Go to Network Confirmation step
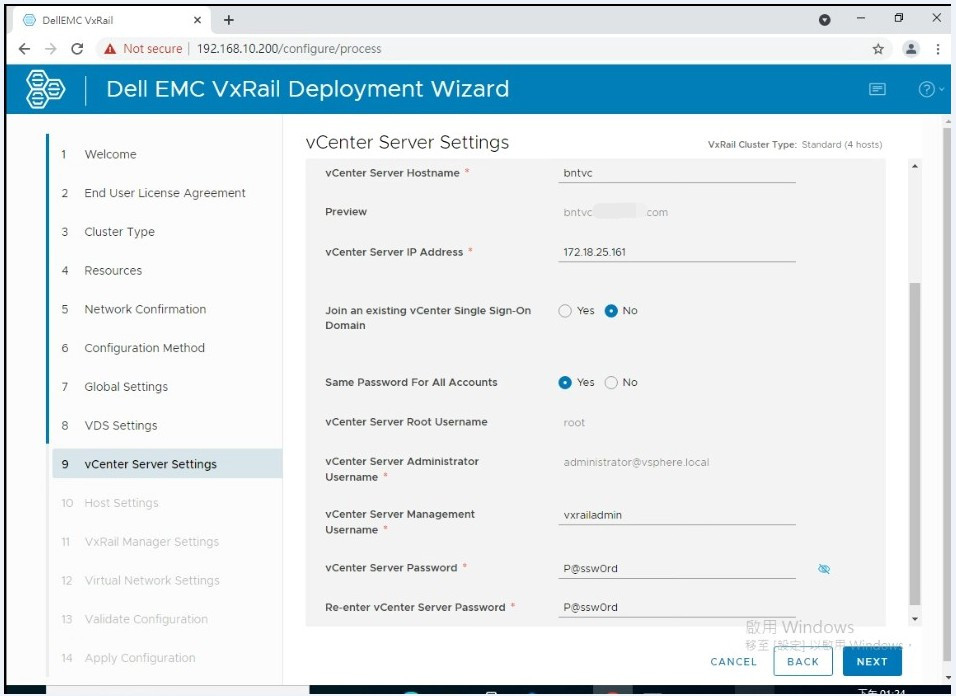 tap(145, 310)
